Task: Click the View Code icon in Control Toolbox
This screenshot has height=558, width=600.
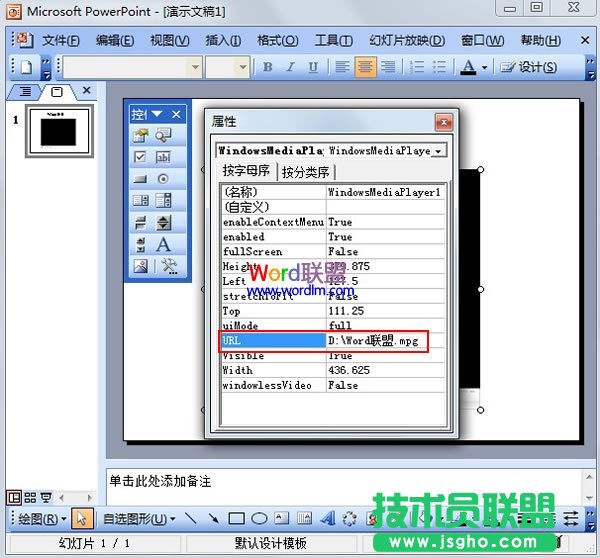Action: tap(163, 135)
